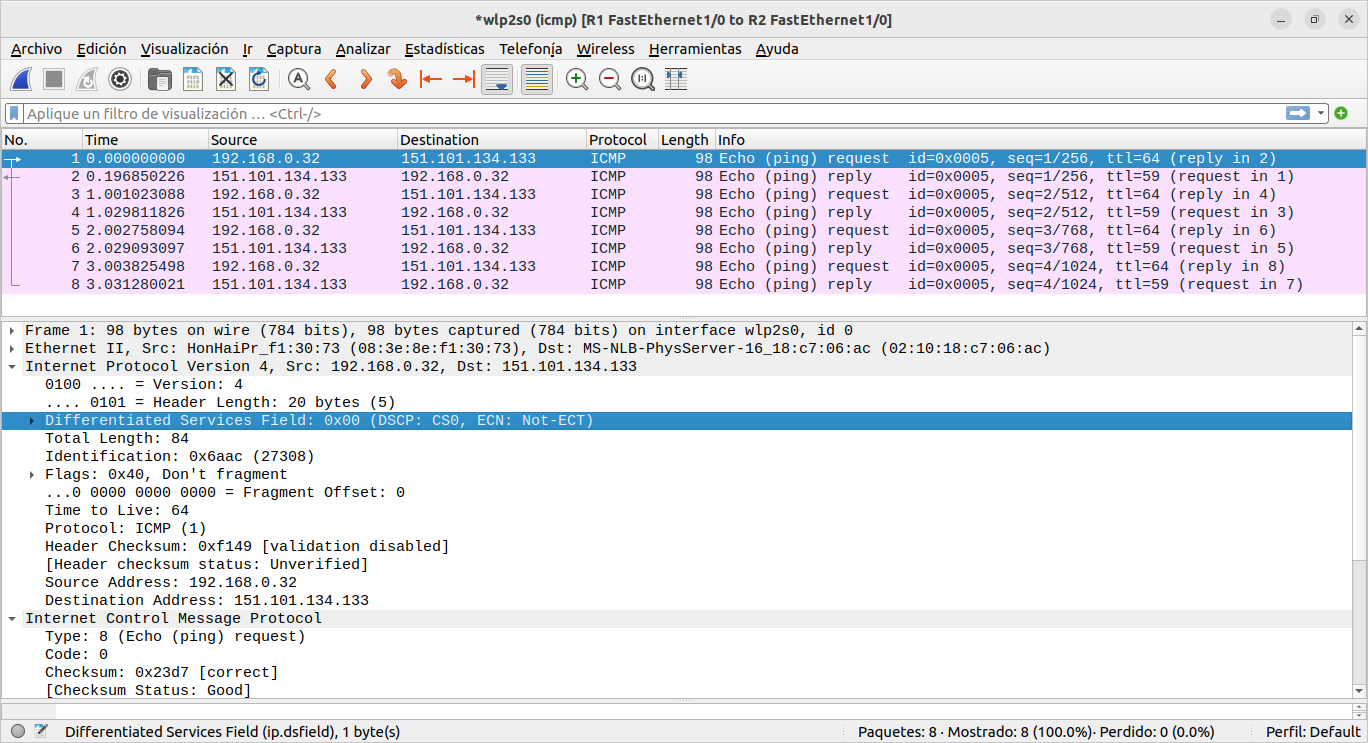Add a display filter button
This screenshot has height=743, width=1368.
click(x=1341, y=113)
